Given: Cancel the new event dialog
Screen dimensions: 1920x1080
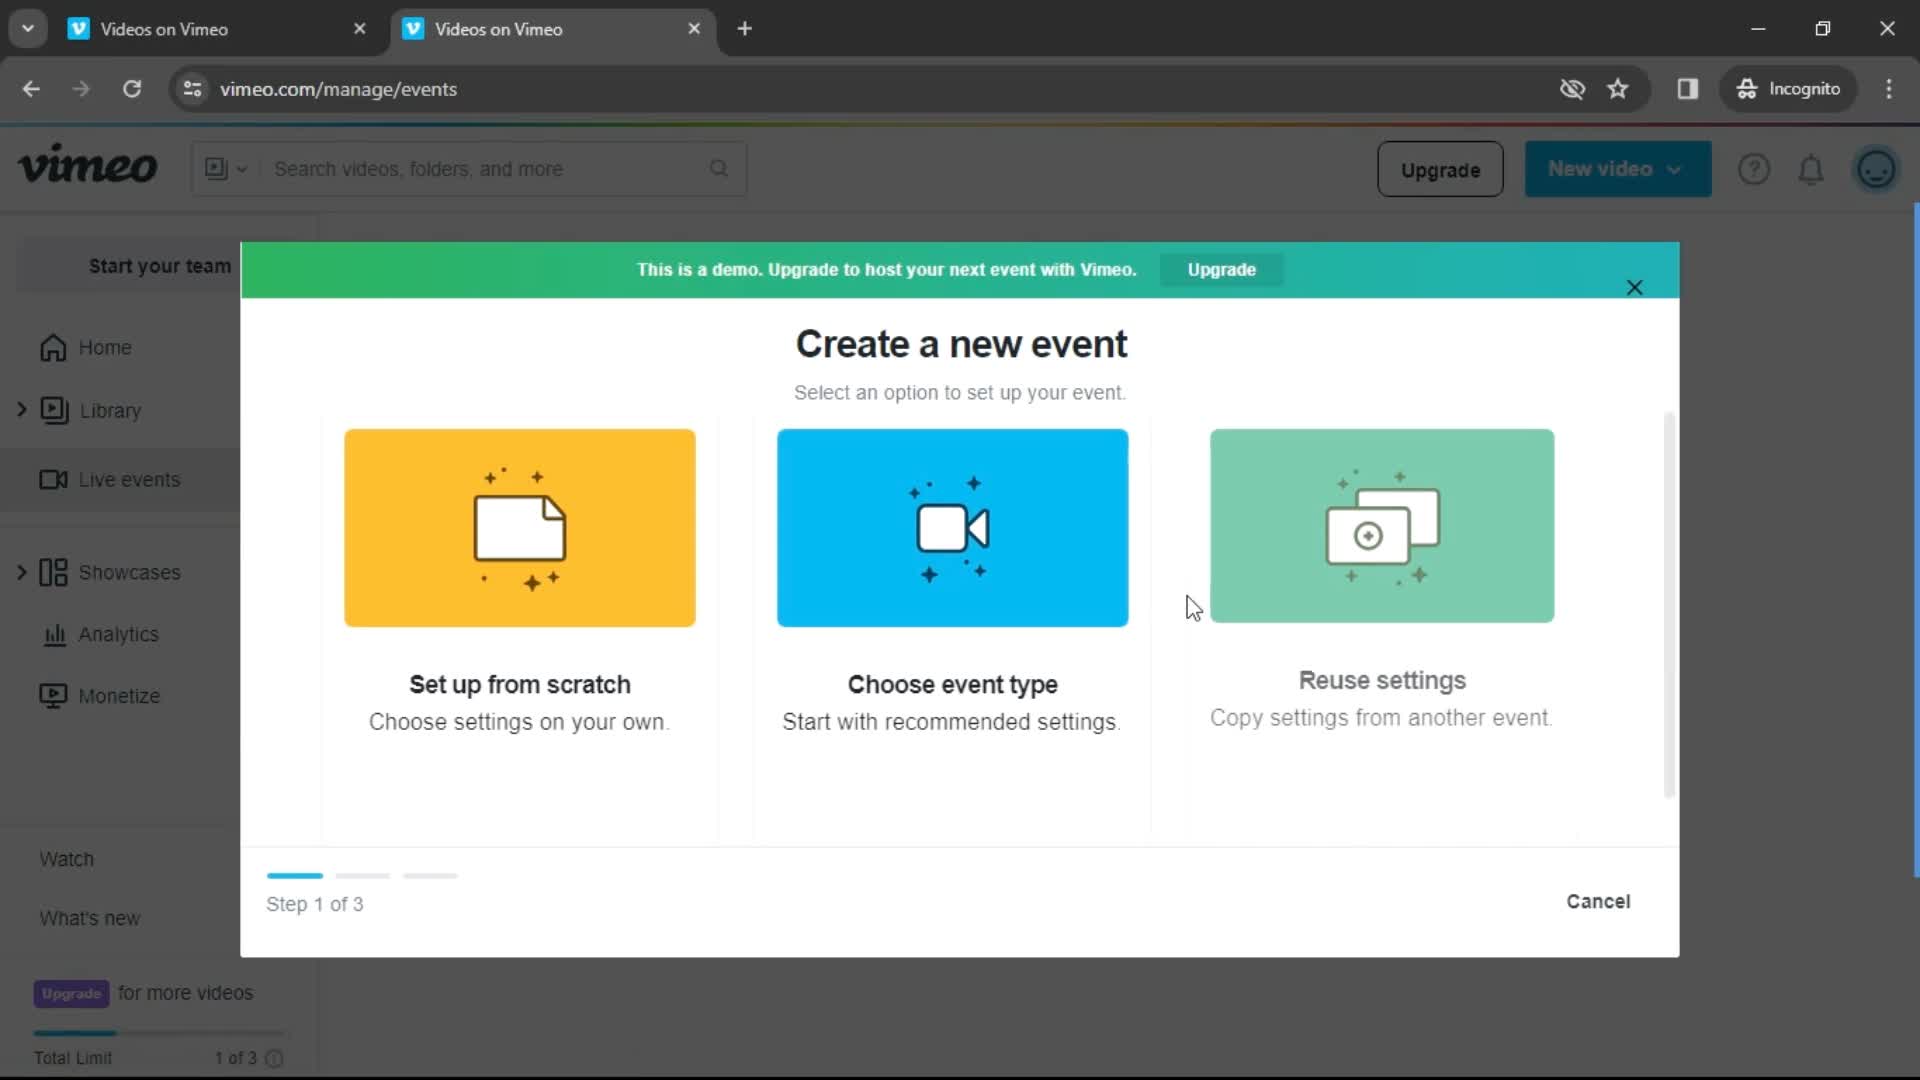Looking at the screenshot, I should coord(1598,902).
